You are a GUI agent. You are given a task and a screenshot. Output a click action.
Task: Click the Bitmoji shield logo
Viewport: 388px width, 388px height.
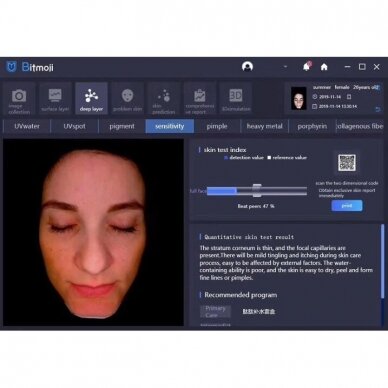(x=11, y=67)
